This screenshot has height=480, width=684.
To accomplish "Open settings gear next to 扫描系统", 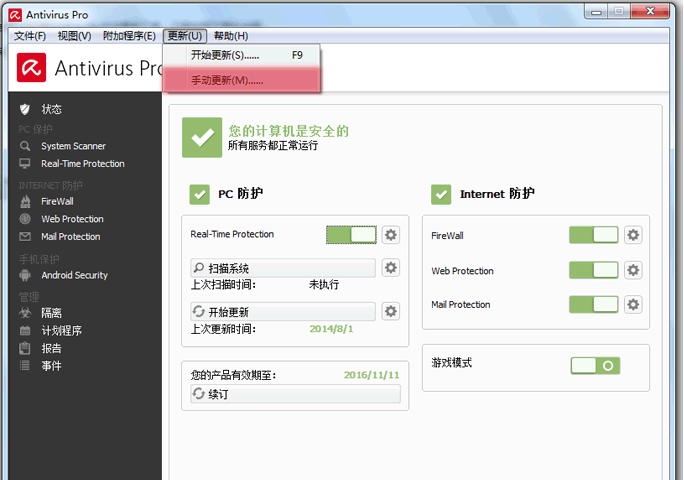I will pos(391,267).
